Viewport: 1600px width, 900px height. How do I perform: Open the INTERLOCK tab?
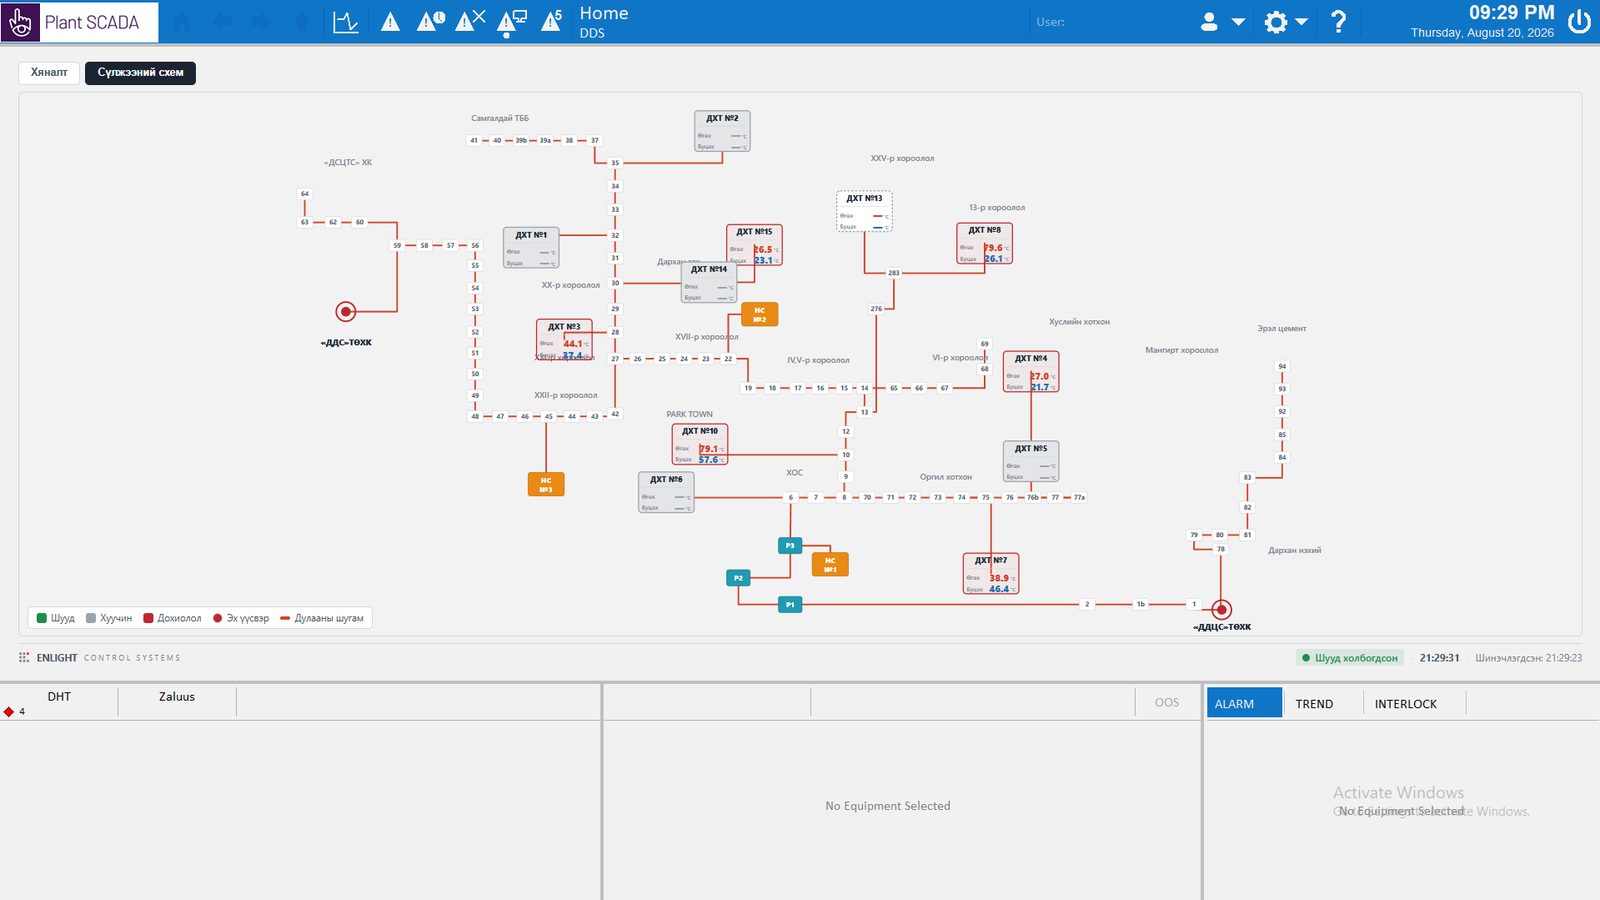pyautogui.click(x=1405, y=704)
